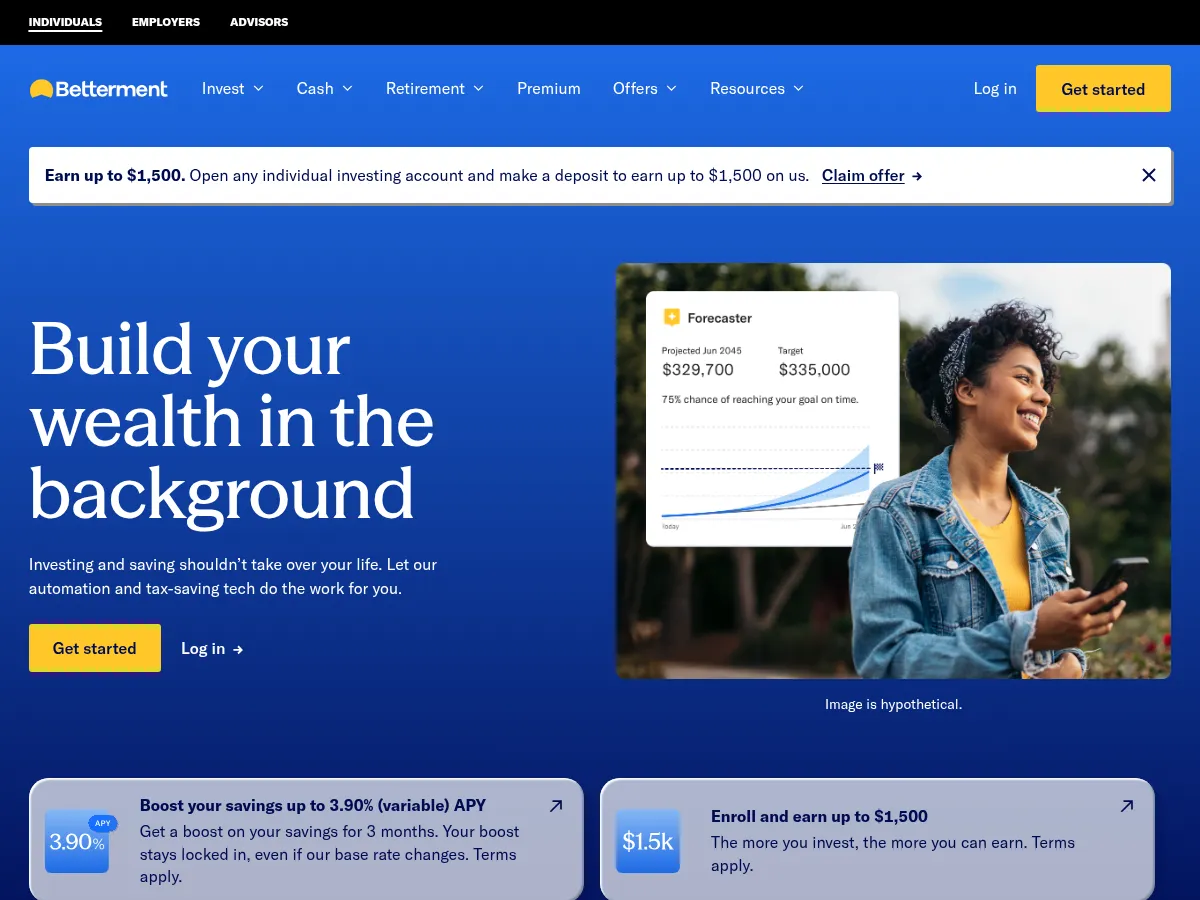Open the savings boost card arrow
Screen dimensions: 1200x900
(x=556, y=805)
